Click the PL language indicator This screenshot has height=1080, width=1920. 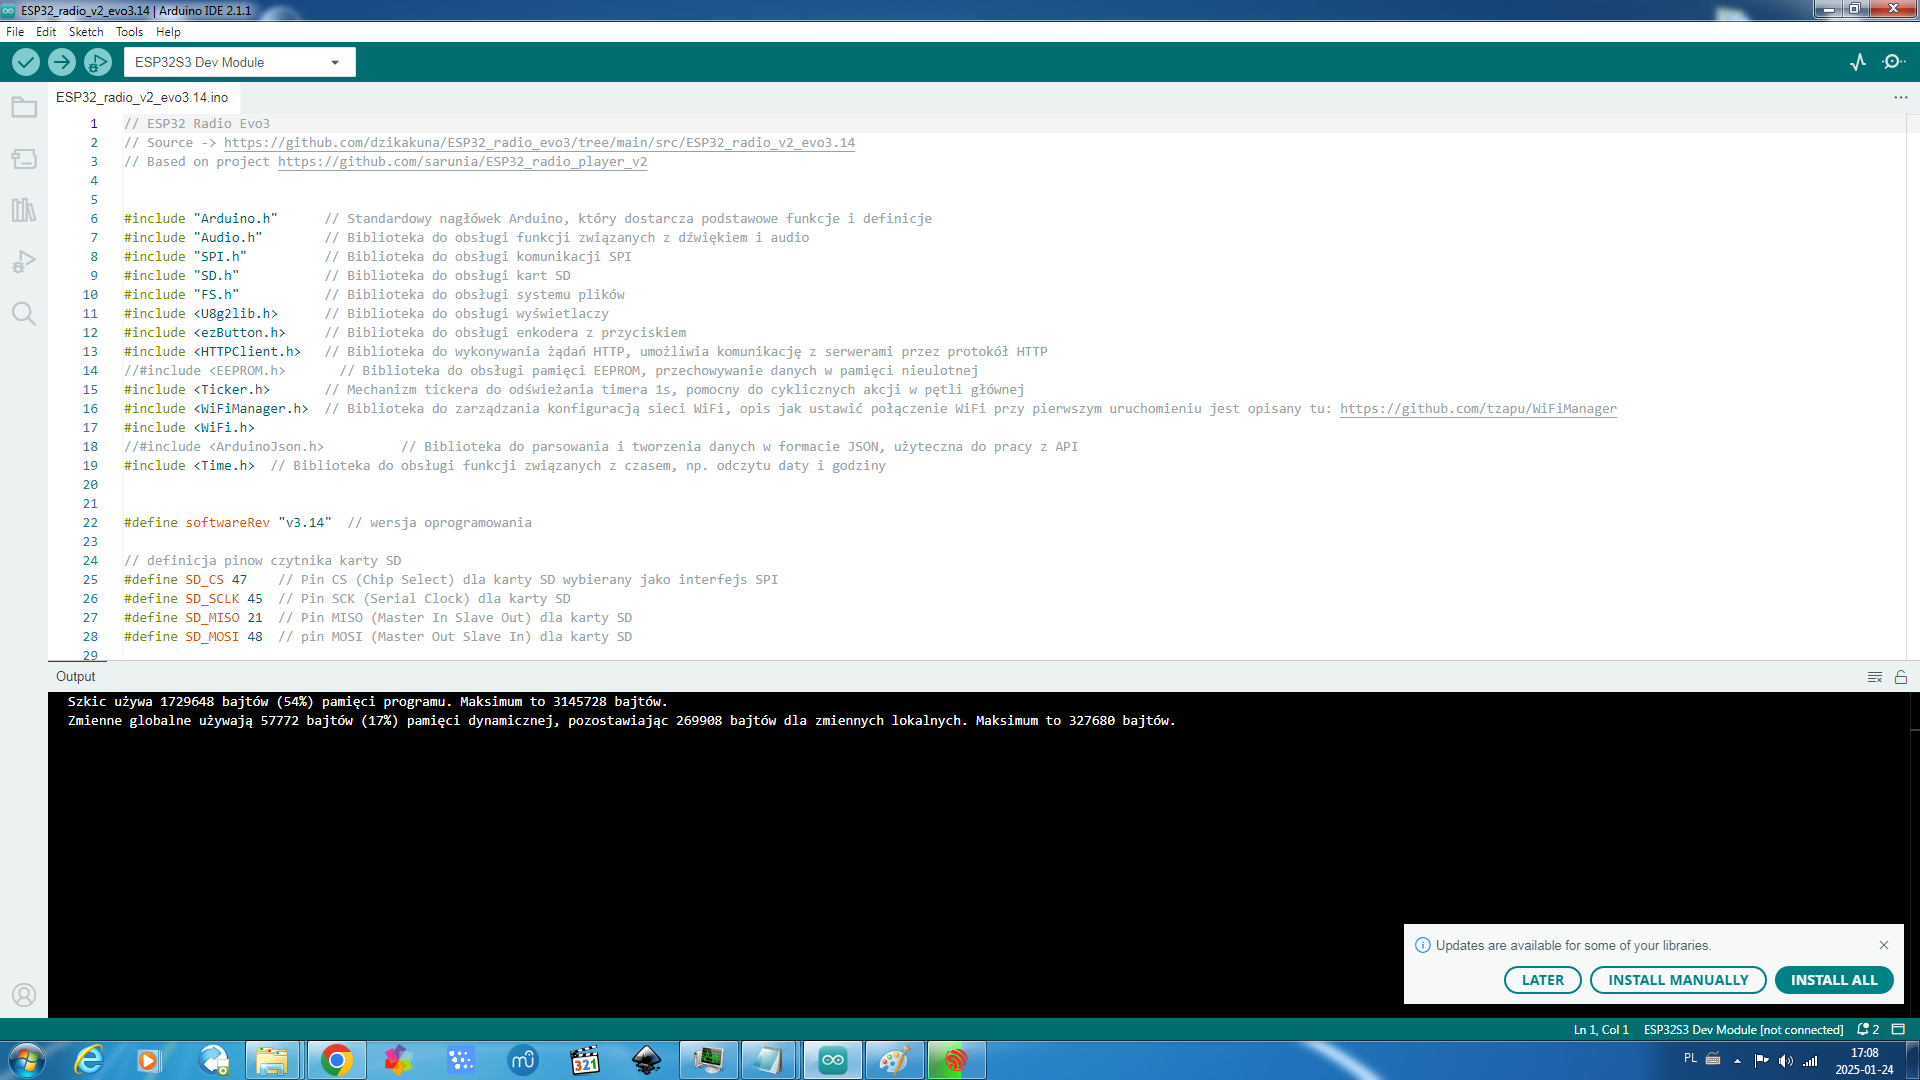pos(1690,1058)
